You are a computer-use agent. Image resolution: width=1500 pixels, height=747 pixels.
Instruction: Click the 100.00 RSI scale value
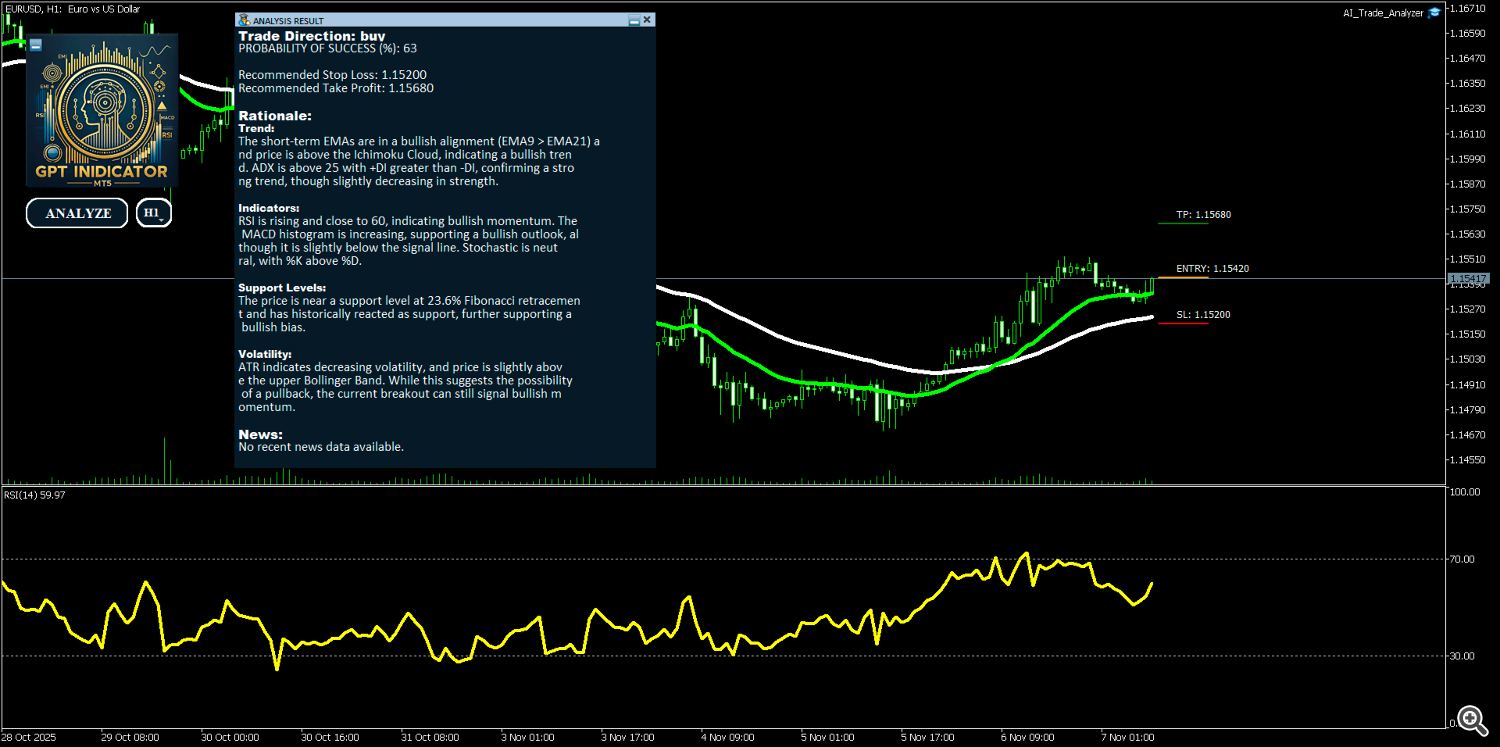click(x=1467, y=492)
